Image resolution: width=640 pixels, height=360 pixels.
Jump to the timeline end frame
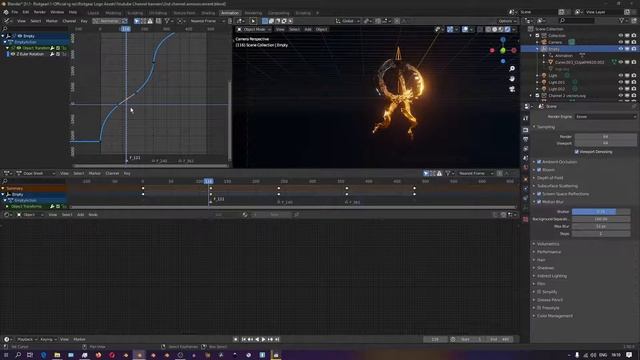point(277,339)
